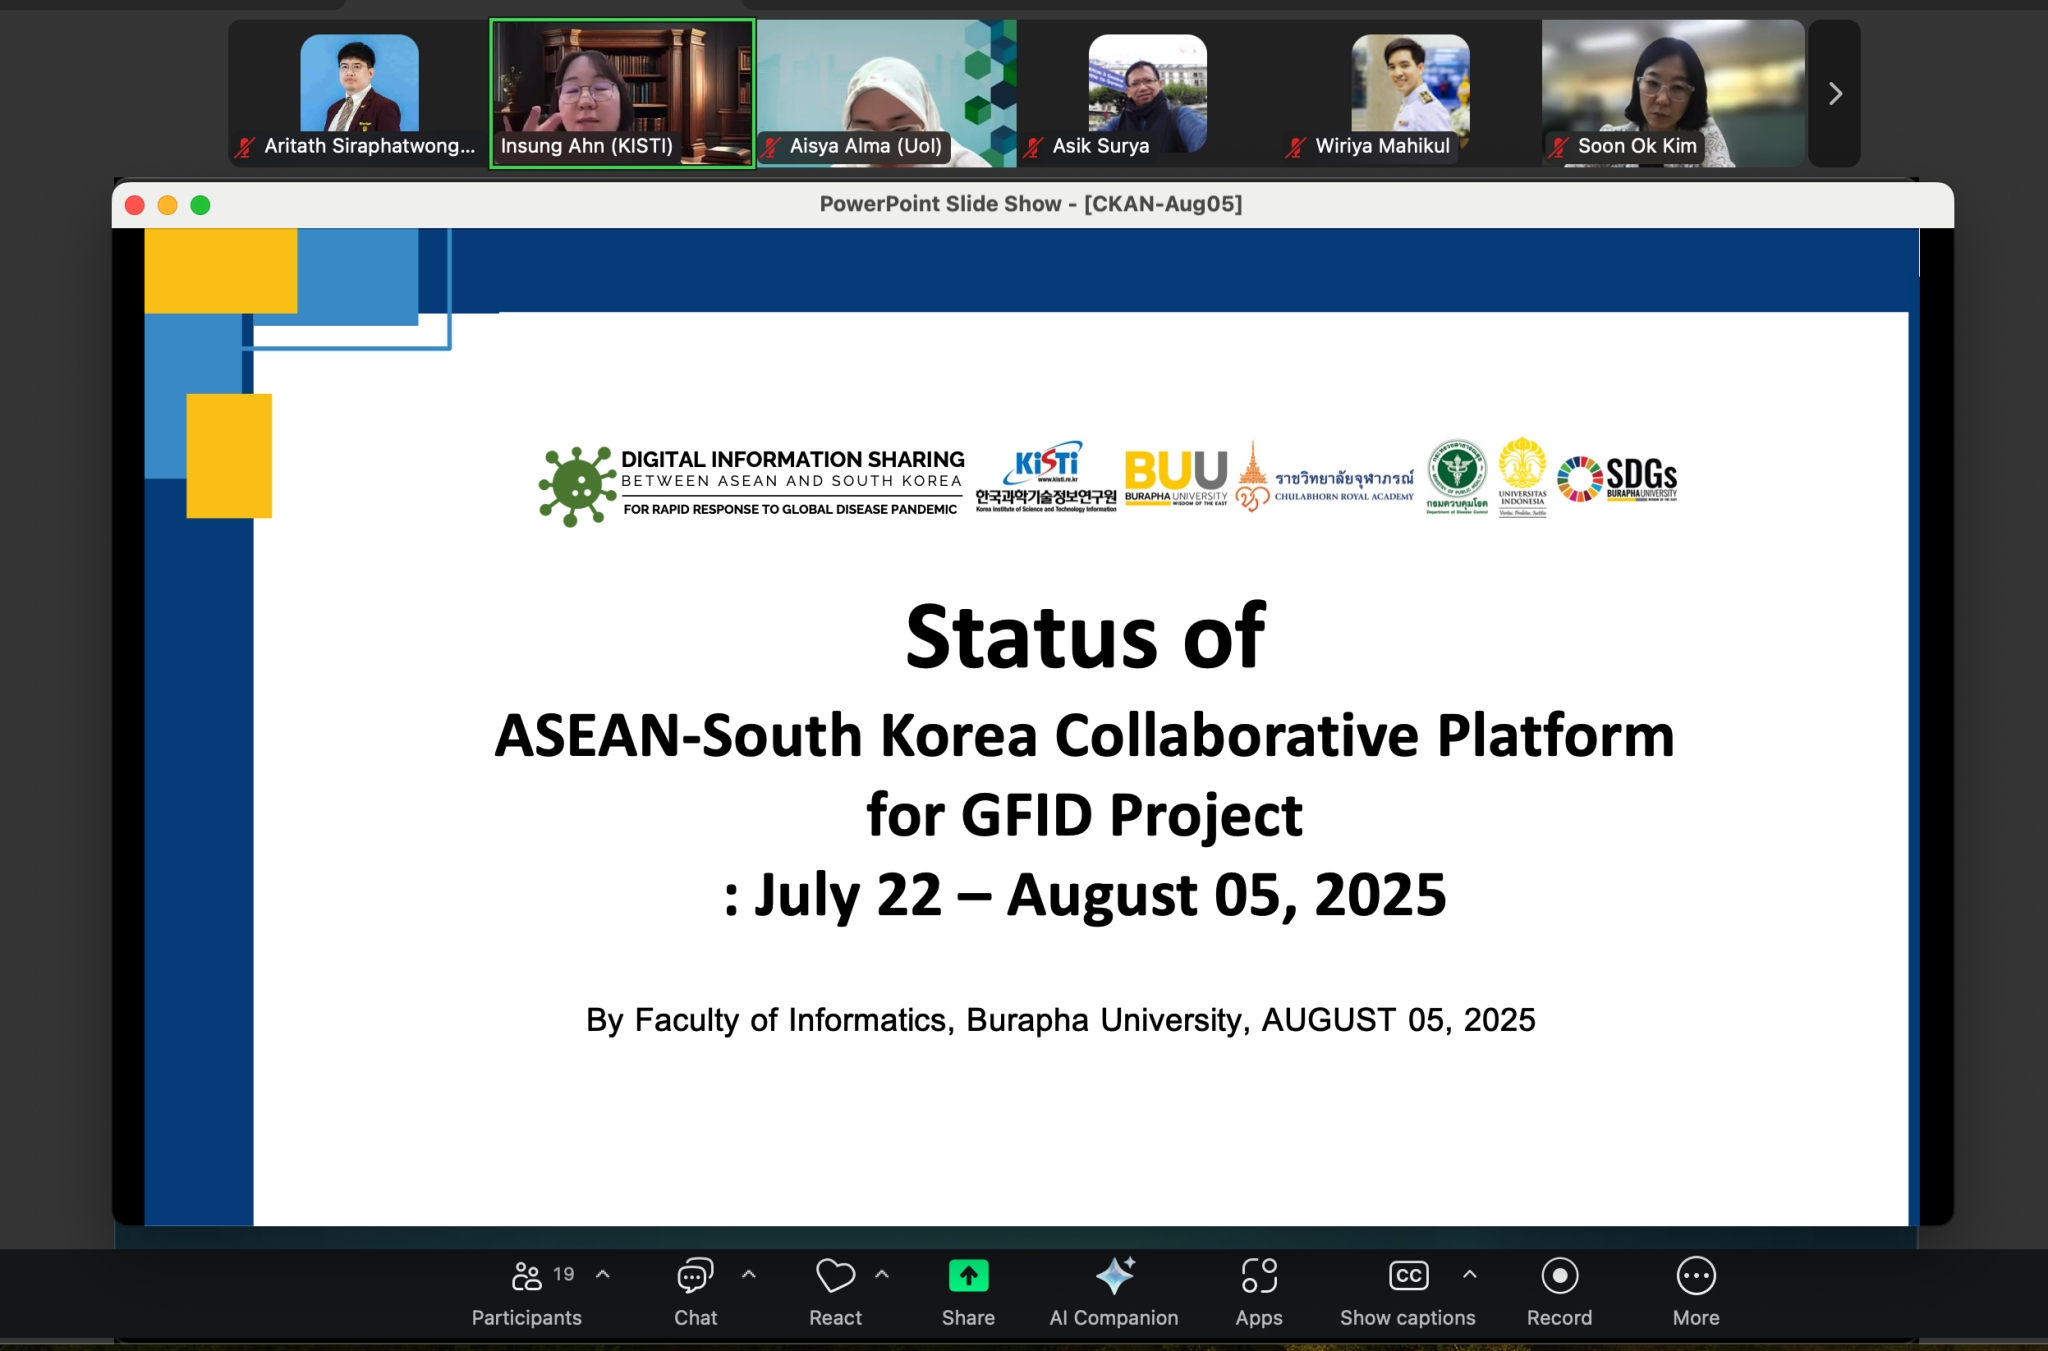This screenshot has height=1351, width=2048.
Task: Show captions with the CC button
Action: pyautogui.click(x=1408, y=1292)
